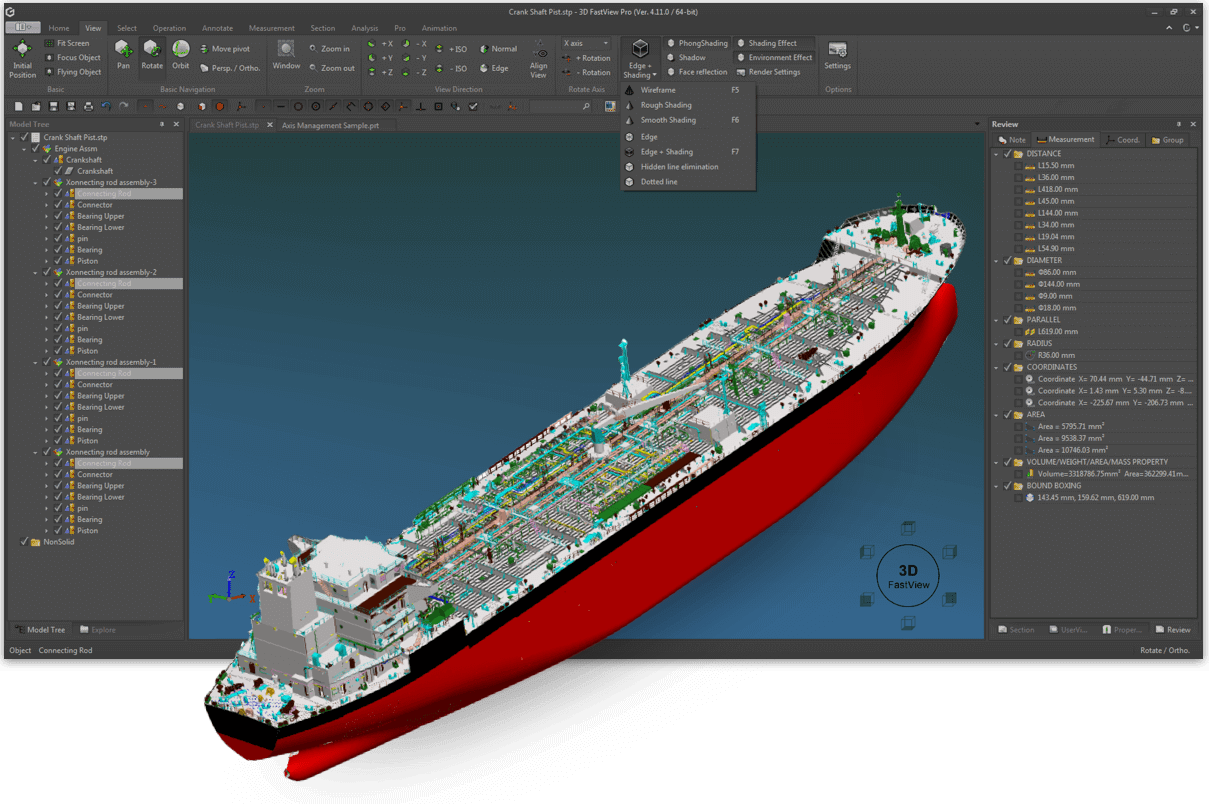This screenshot has height=804, width=1209.
Task: Toggle Face reflection option
Action: (x=698, y=72)
